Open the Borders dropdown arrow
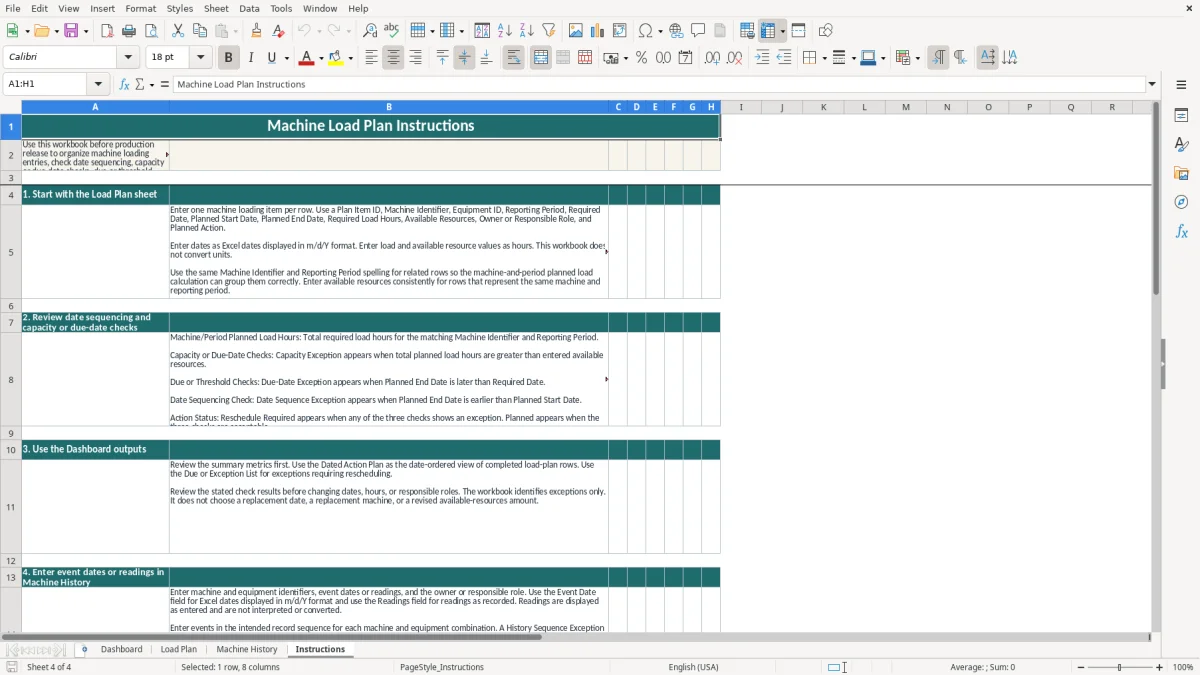Image resolution: width=1200 pixels, height=675 pixels. click(823, 58)
